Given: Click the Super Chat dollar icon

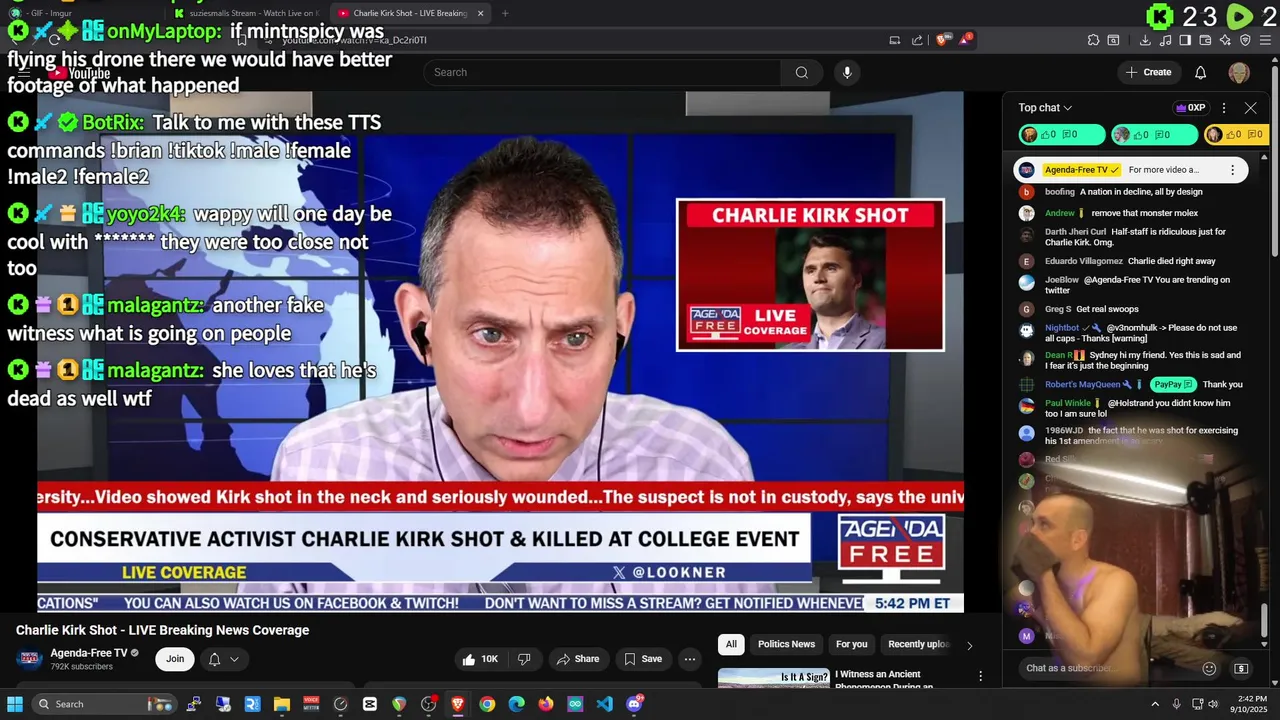Looking at the screenshot, I should click(1241, 668).
